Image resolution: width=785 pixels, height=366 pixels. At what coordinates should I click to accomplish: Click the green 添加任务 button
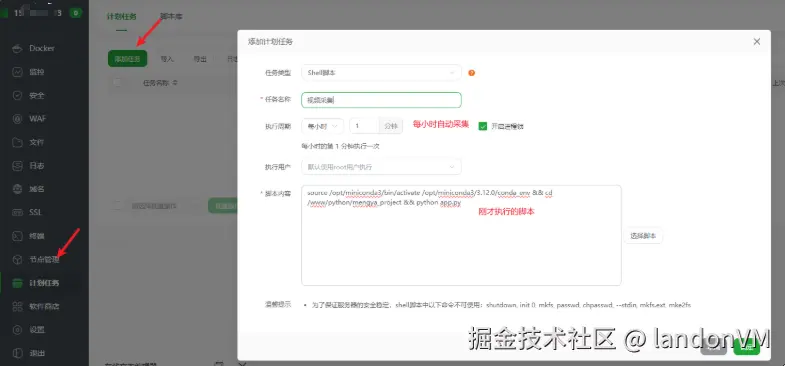(x=128, y=59)
